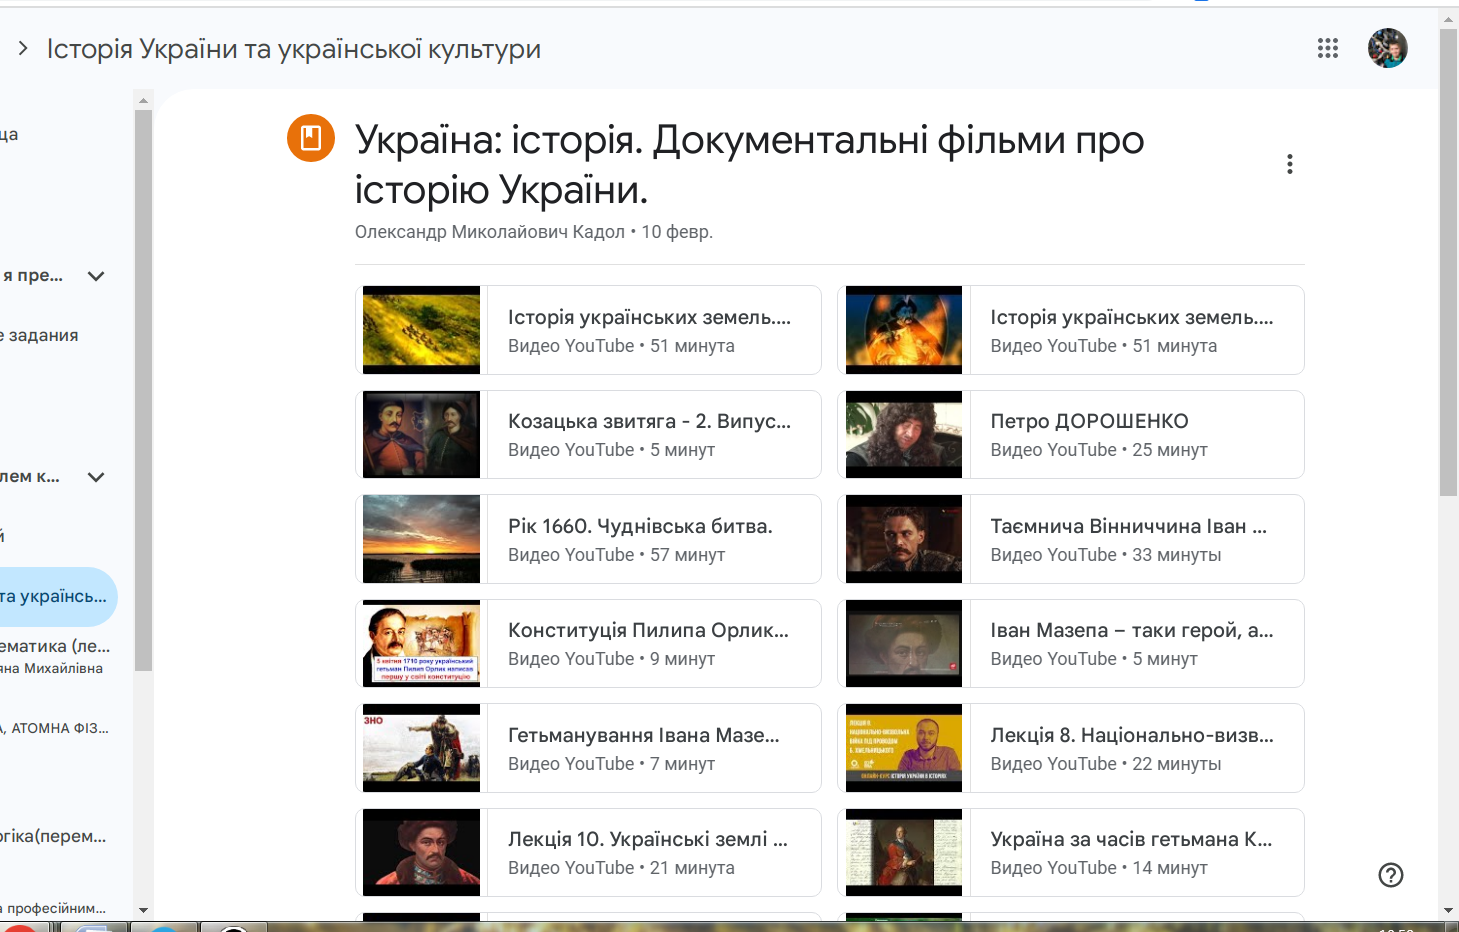
Task: Open the 'Петро ДОРОШЕНКО' video
Action: [x=1071, y=435]
